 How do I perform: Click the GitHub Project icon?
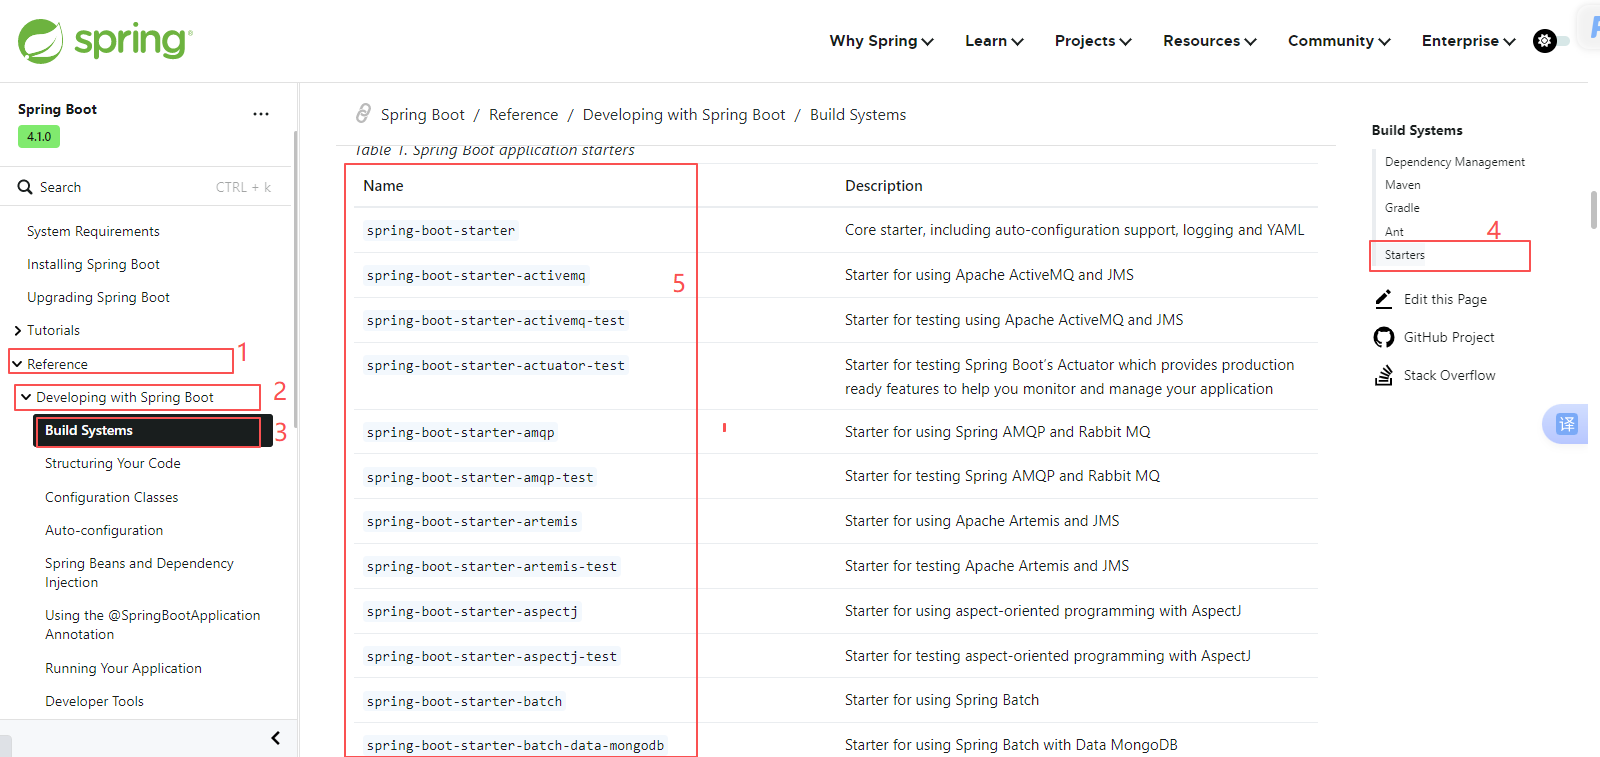(x=1384, y=337)
